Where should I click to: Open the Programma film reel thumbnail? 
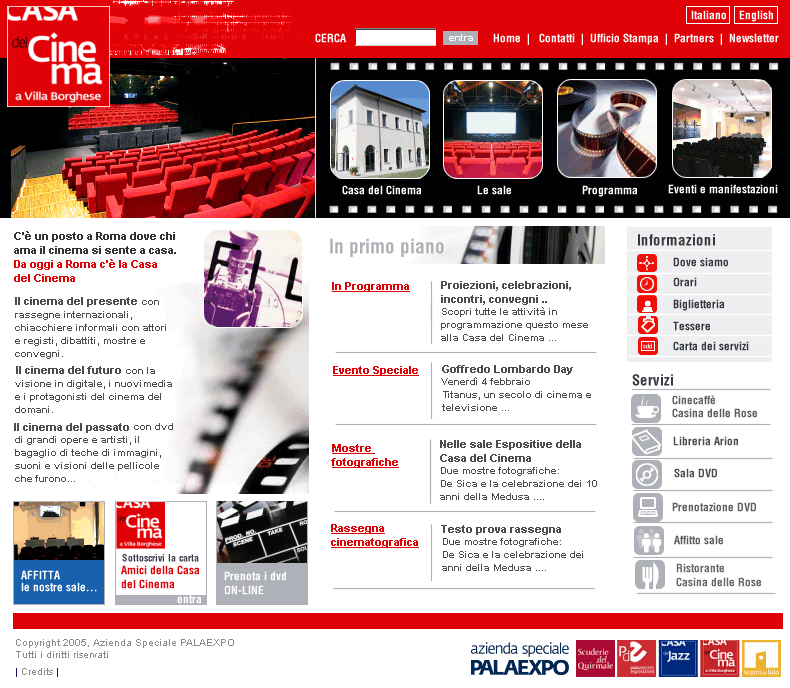coord(607,128)
